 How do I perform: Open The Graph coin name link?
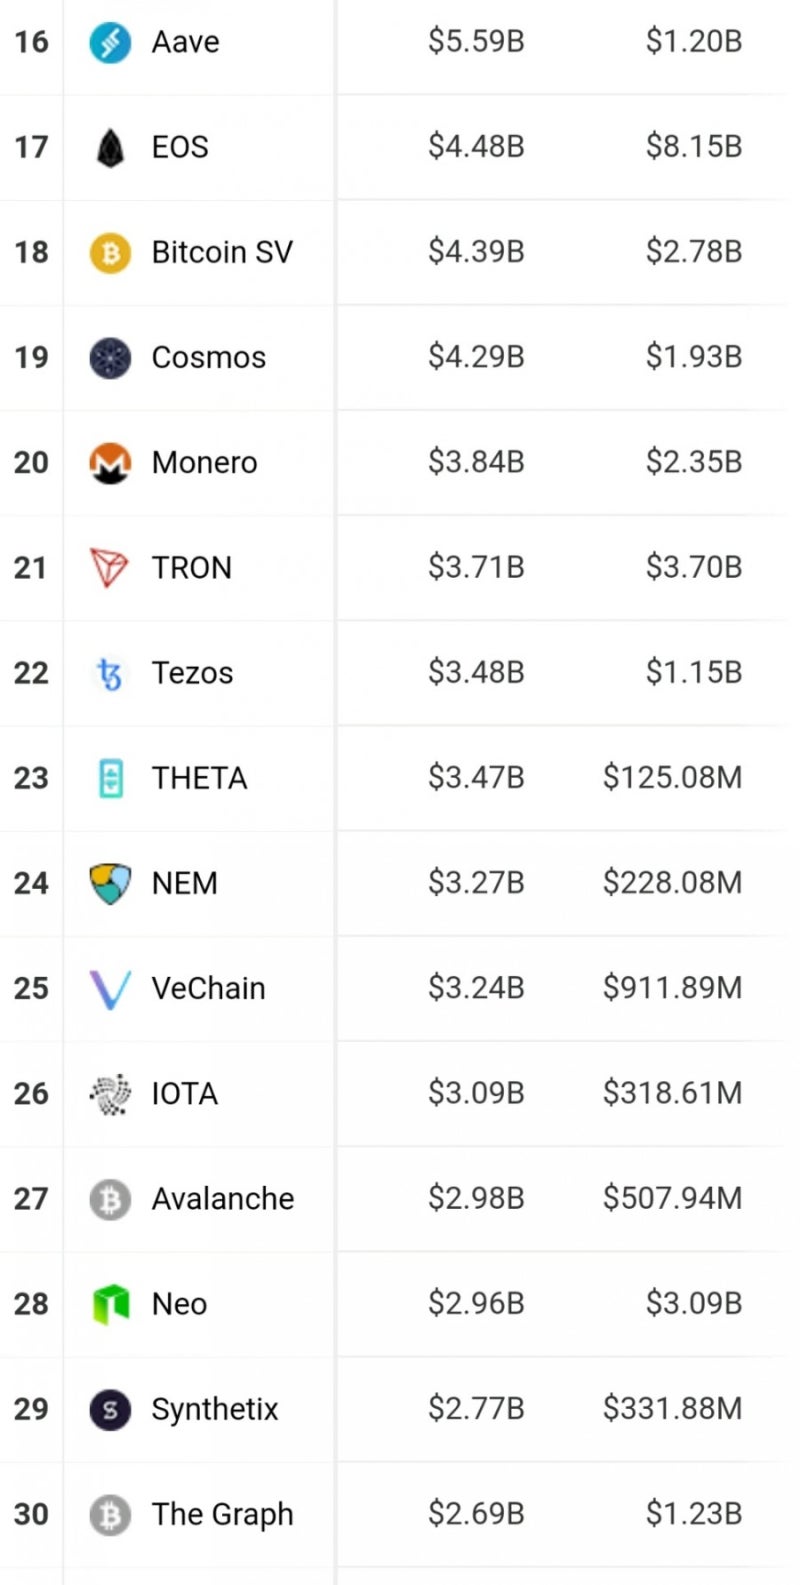(222, 1514)
